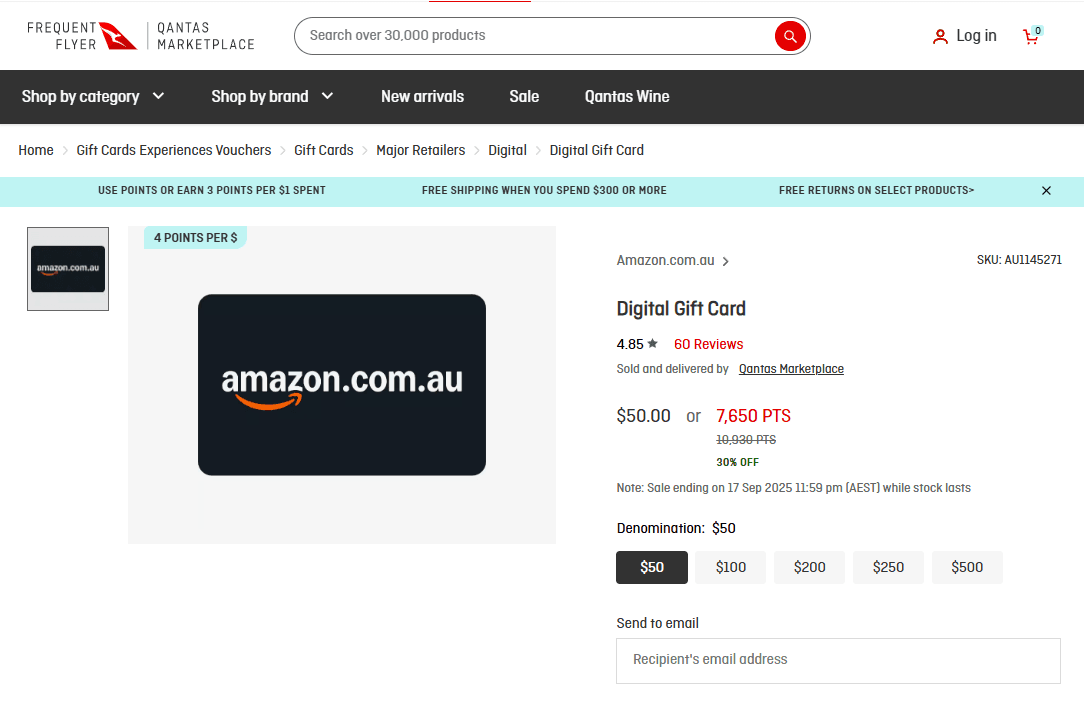Open the 60 Reviews link
The image size is (1084, 715).
pos(708,344)
